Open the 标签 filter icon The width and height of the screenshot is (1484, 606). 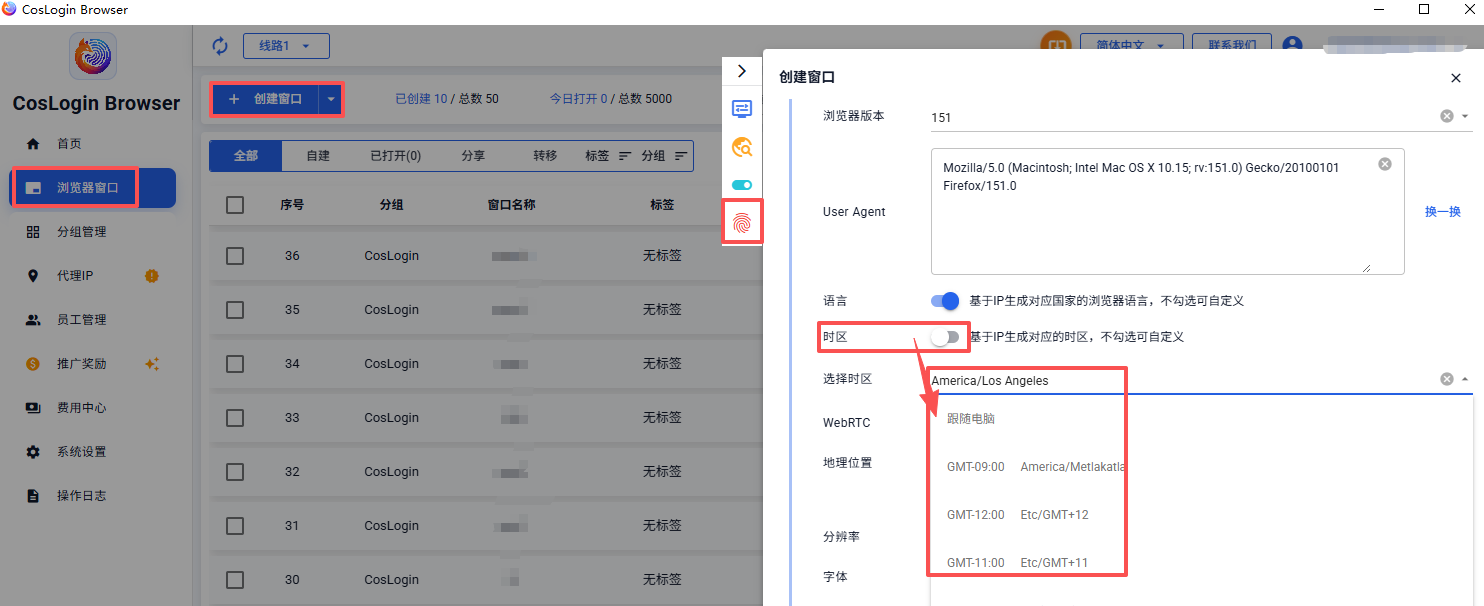pyautogui.click(x=625, y=156)
